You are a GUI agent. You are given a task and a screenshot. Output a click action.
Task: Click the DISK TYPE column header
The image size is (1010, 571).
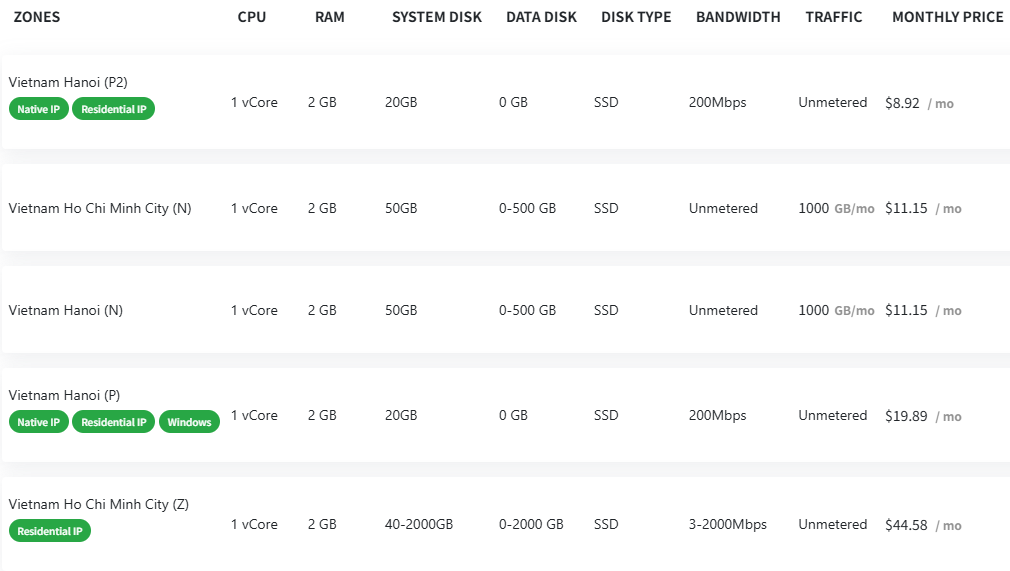coord(636,17)
